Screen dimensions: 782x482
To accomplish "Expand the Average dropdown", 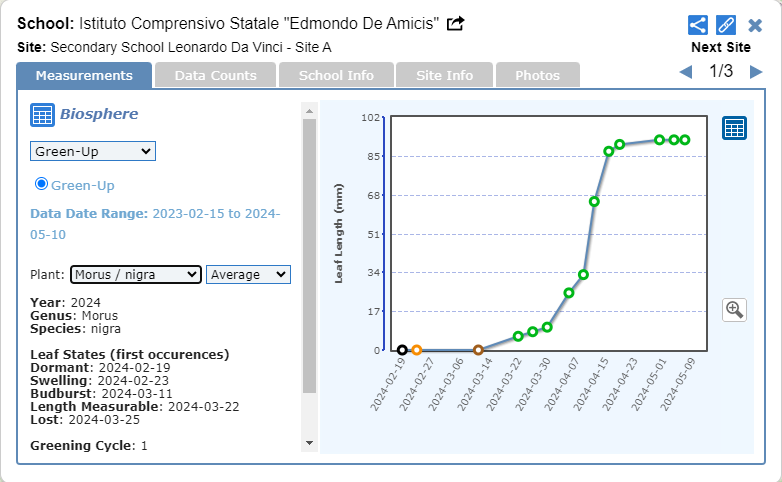I will click(x=248, y=275).
